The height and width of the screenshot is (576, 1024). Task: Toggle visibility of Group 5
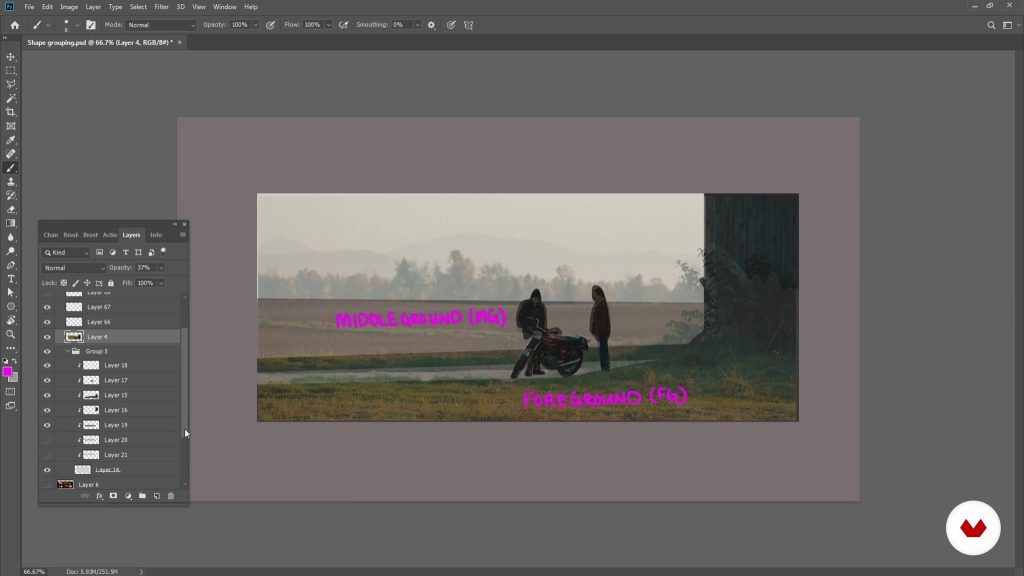[x=47, y=352]
